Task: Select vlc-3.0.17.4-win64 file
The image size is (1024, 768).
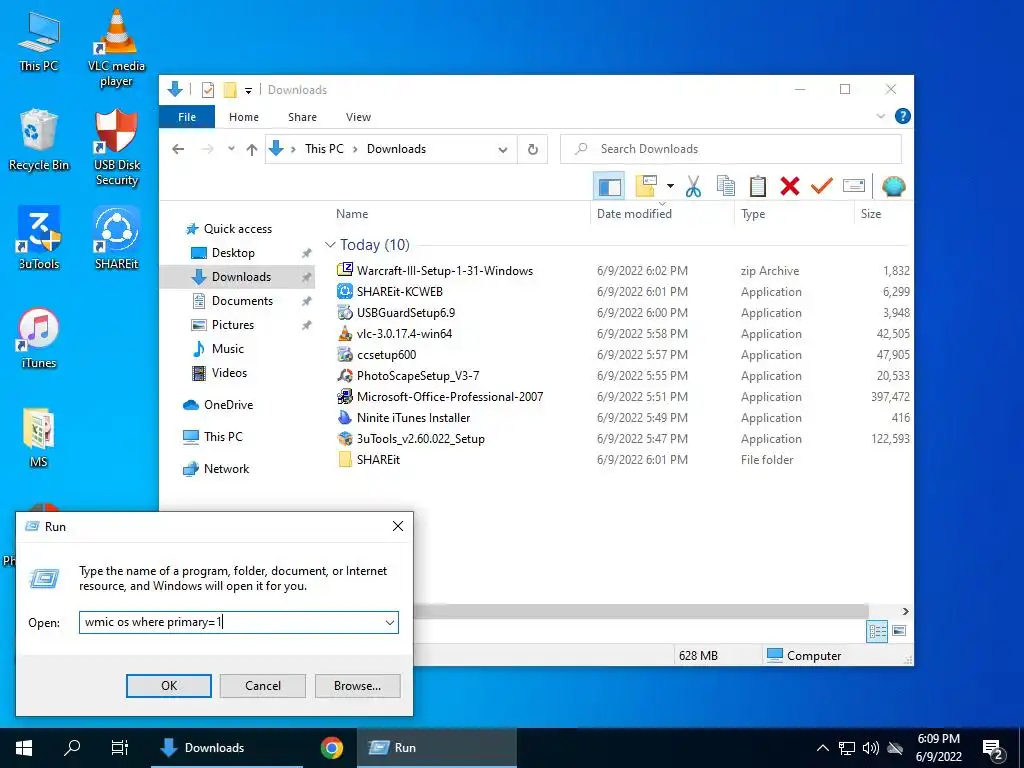Action: (404, 334)
